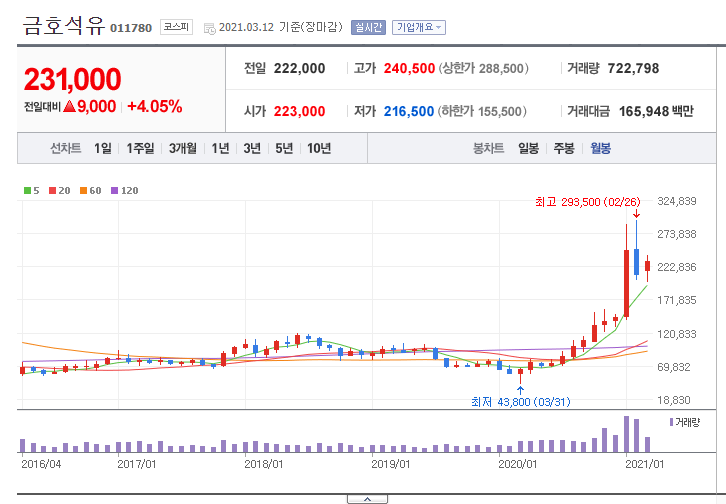Click the 하한가 155,500 text

482,112
